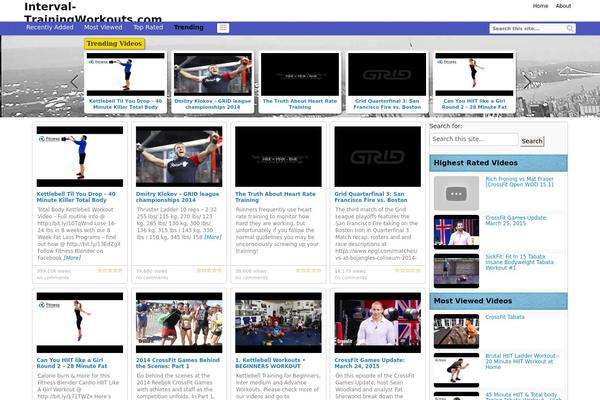Image resolution: width=600 pixels, height=400 pixels.
Task: Rate Grid Quarterfinal 3 video using stars
Action: [x=408, y=270]
